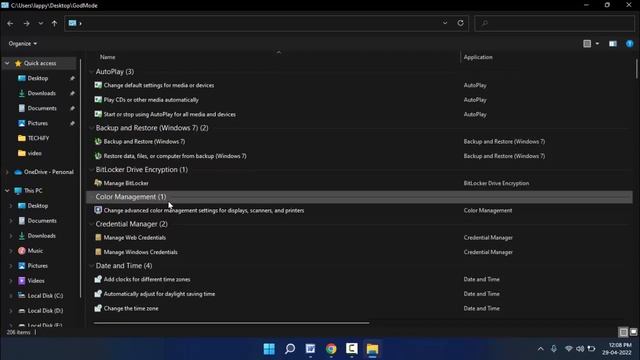This screenshot has width=640, height=360.
Task: Go forward using the Forward arrow
Action: point(27,24)
